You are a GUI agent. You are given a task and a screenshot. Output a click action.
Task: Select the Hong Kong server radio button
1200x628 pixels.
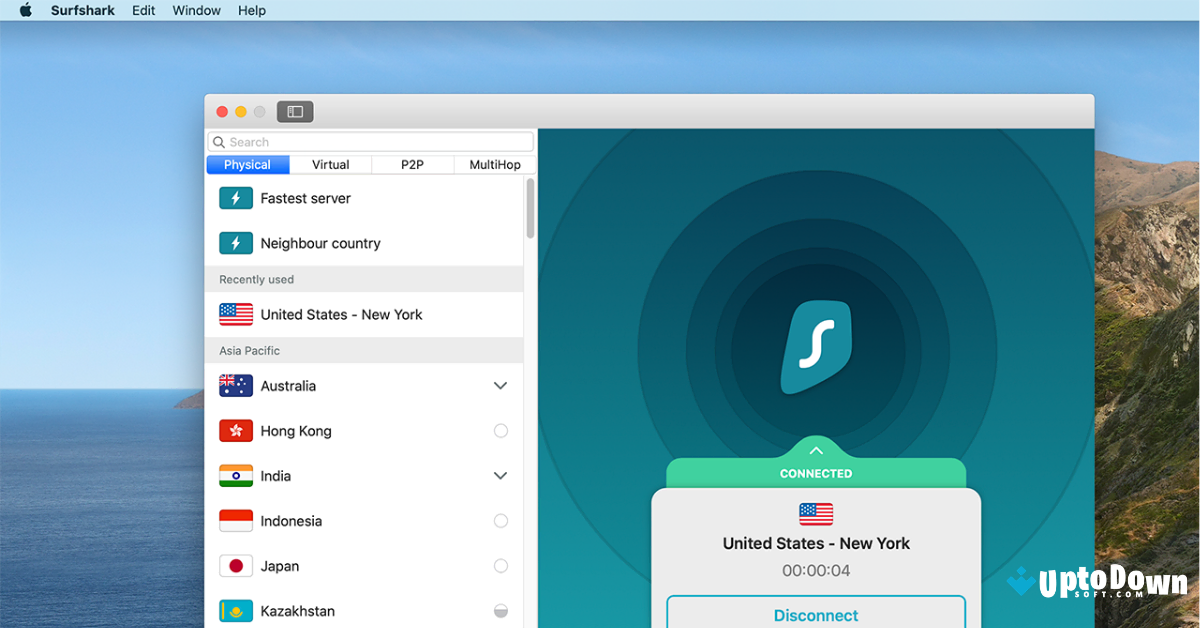pos(500,430)
